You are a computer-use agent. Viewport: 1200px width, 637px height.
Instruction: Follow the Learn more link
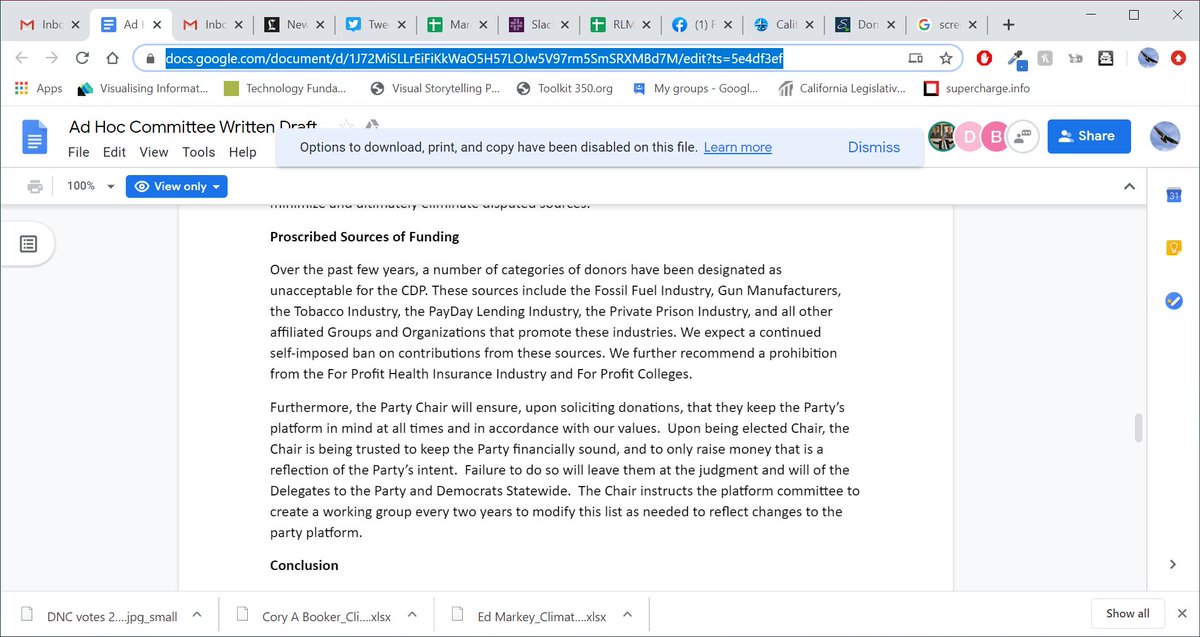pos(738,147)
